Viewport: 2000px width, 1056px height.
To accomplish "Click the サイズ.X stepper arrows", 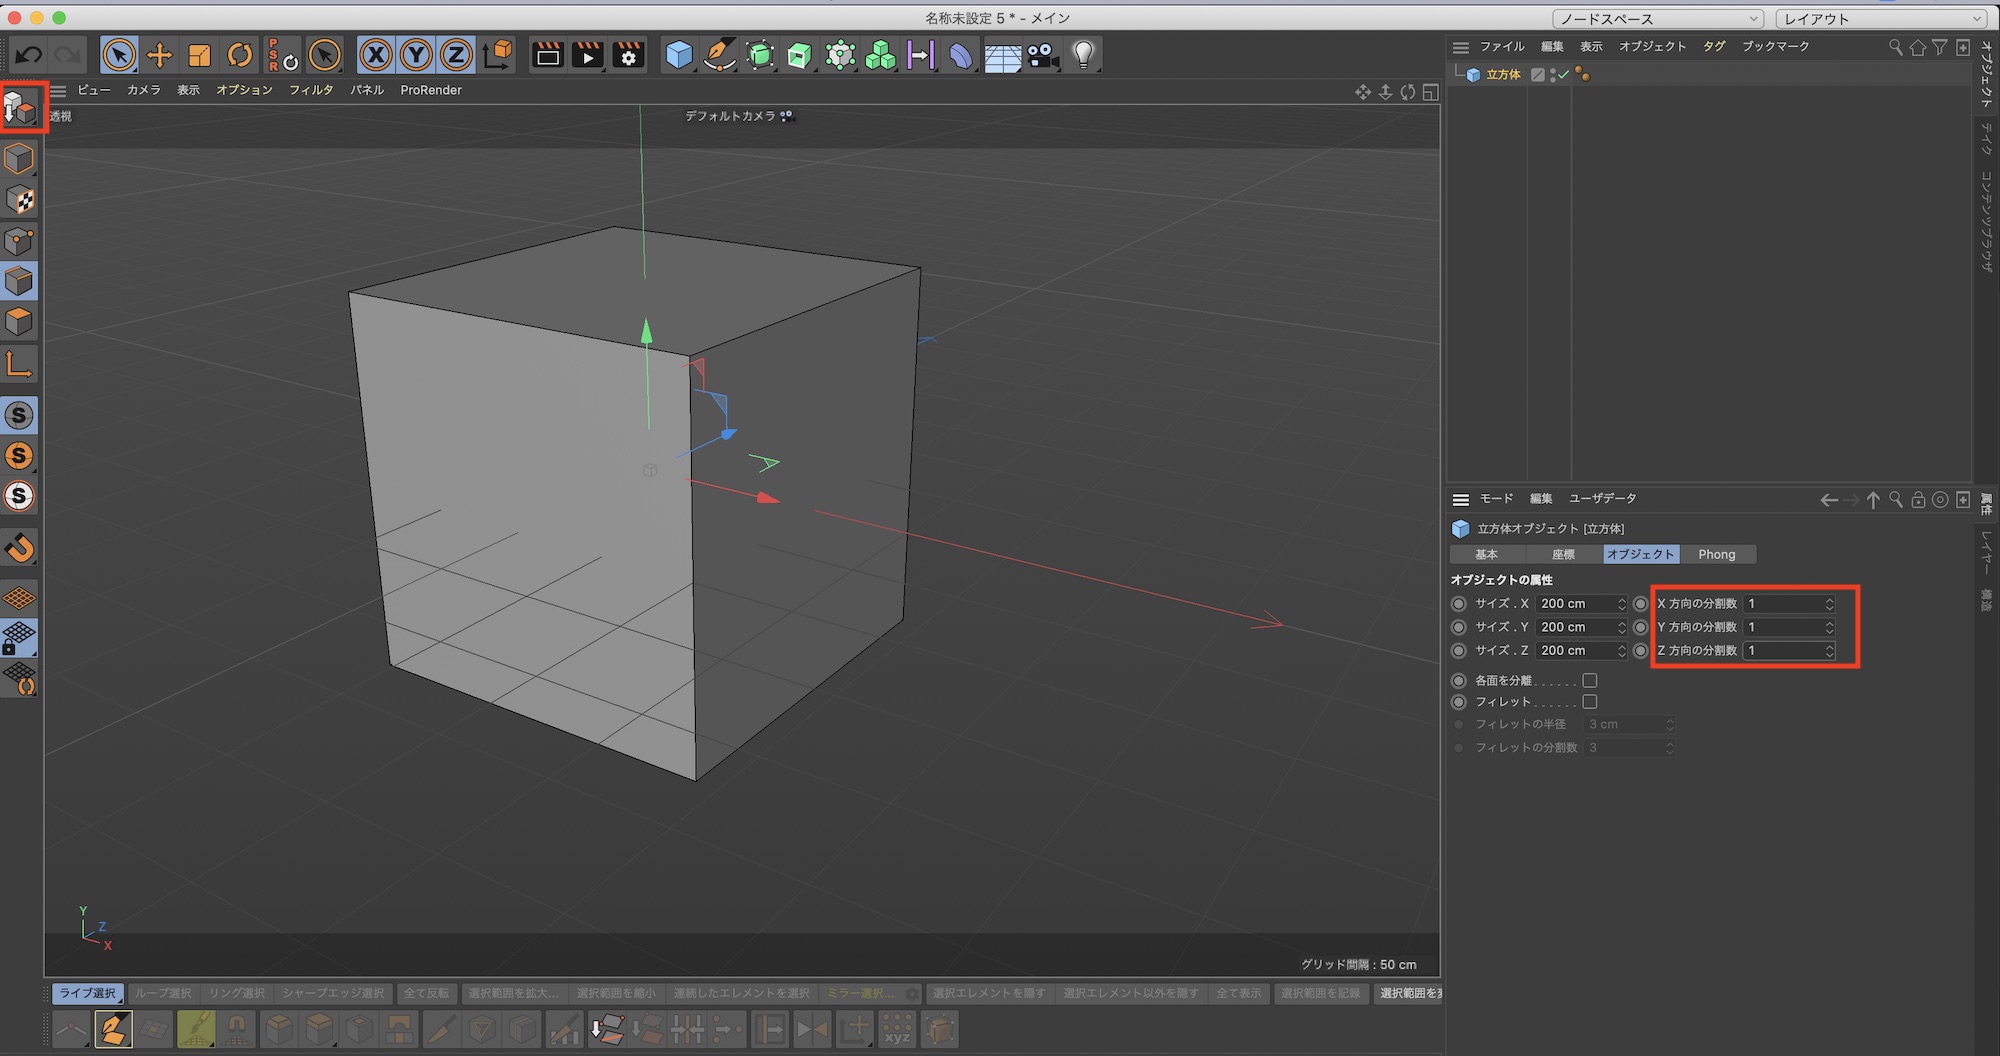I will (1621, 604).
